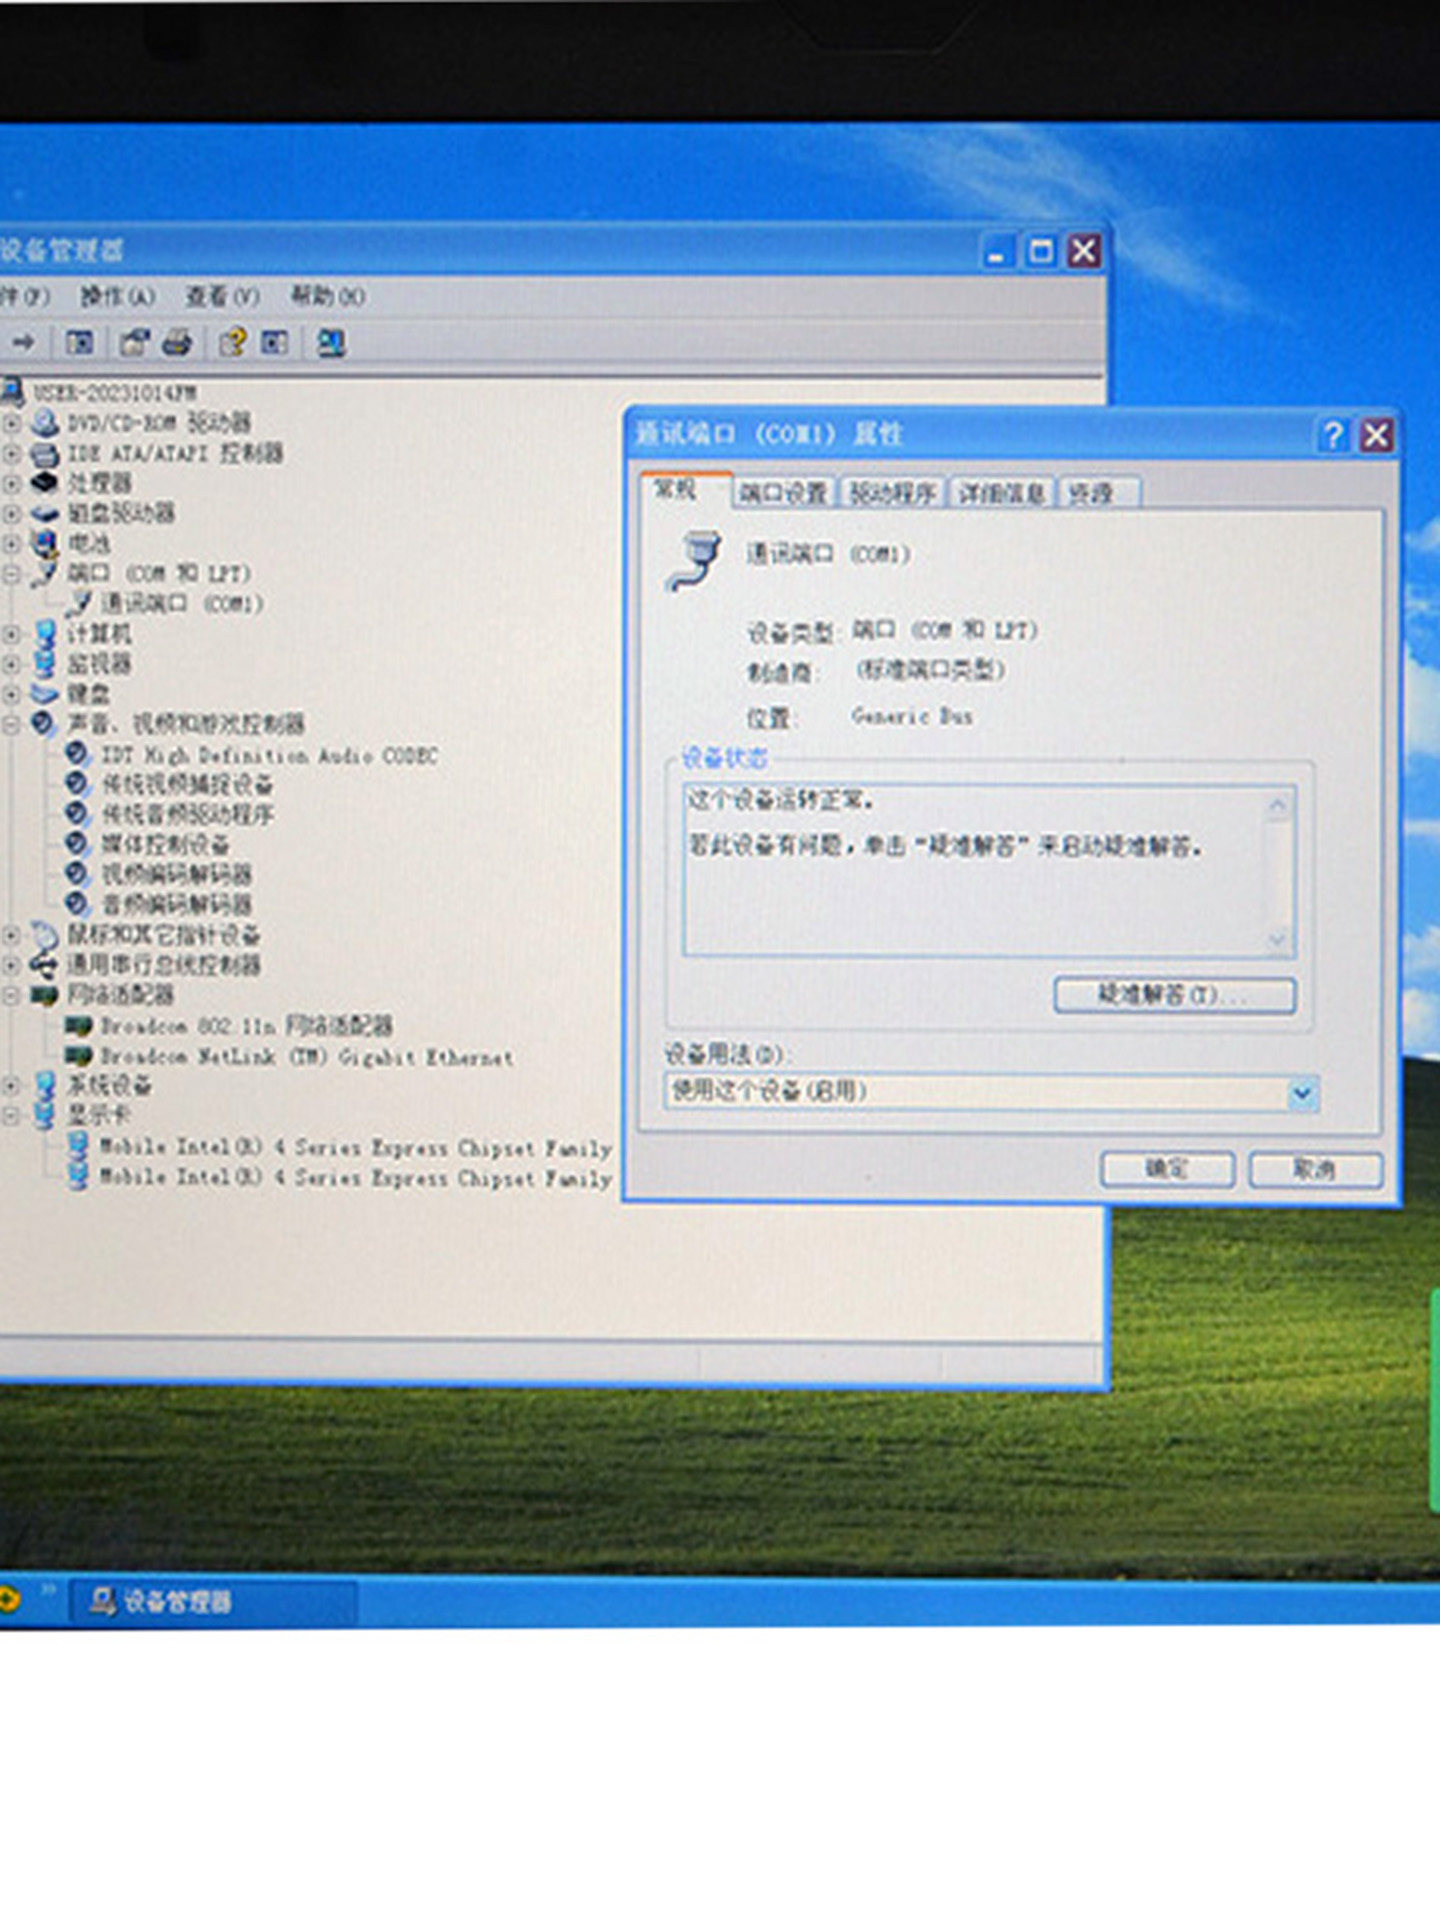Expand the 处理器 tree node
This screenshot has height=1920, width=1440.
[12, 483]
